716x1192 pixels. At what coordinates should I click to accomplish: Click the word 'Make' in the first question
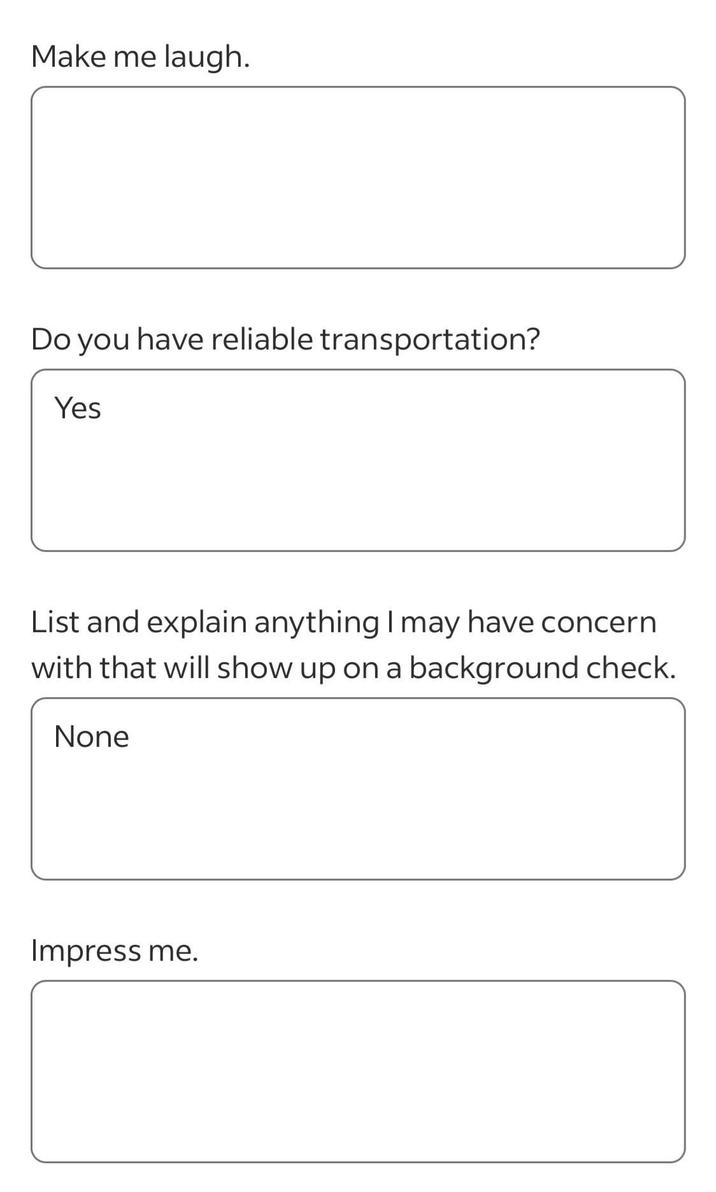coord(68,56)
